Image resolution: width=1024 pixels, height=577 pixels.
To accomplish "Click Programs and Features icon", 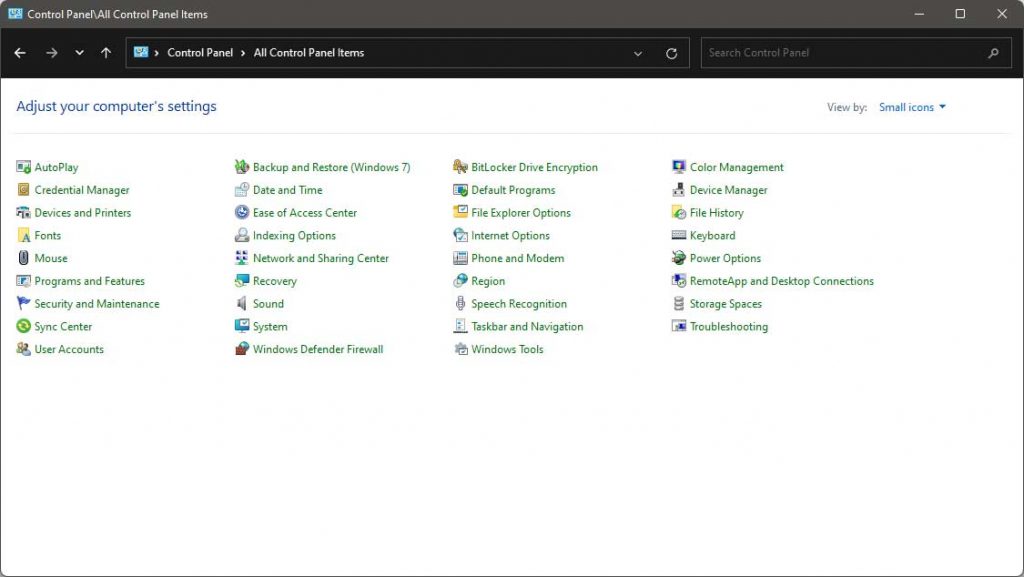I will tap(24, 281).
